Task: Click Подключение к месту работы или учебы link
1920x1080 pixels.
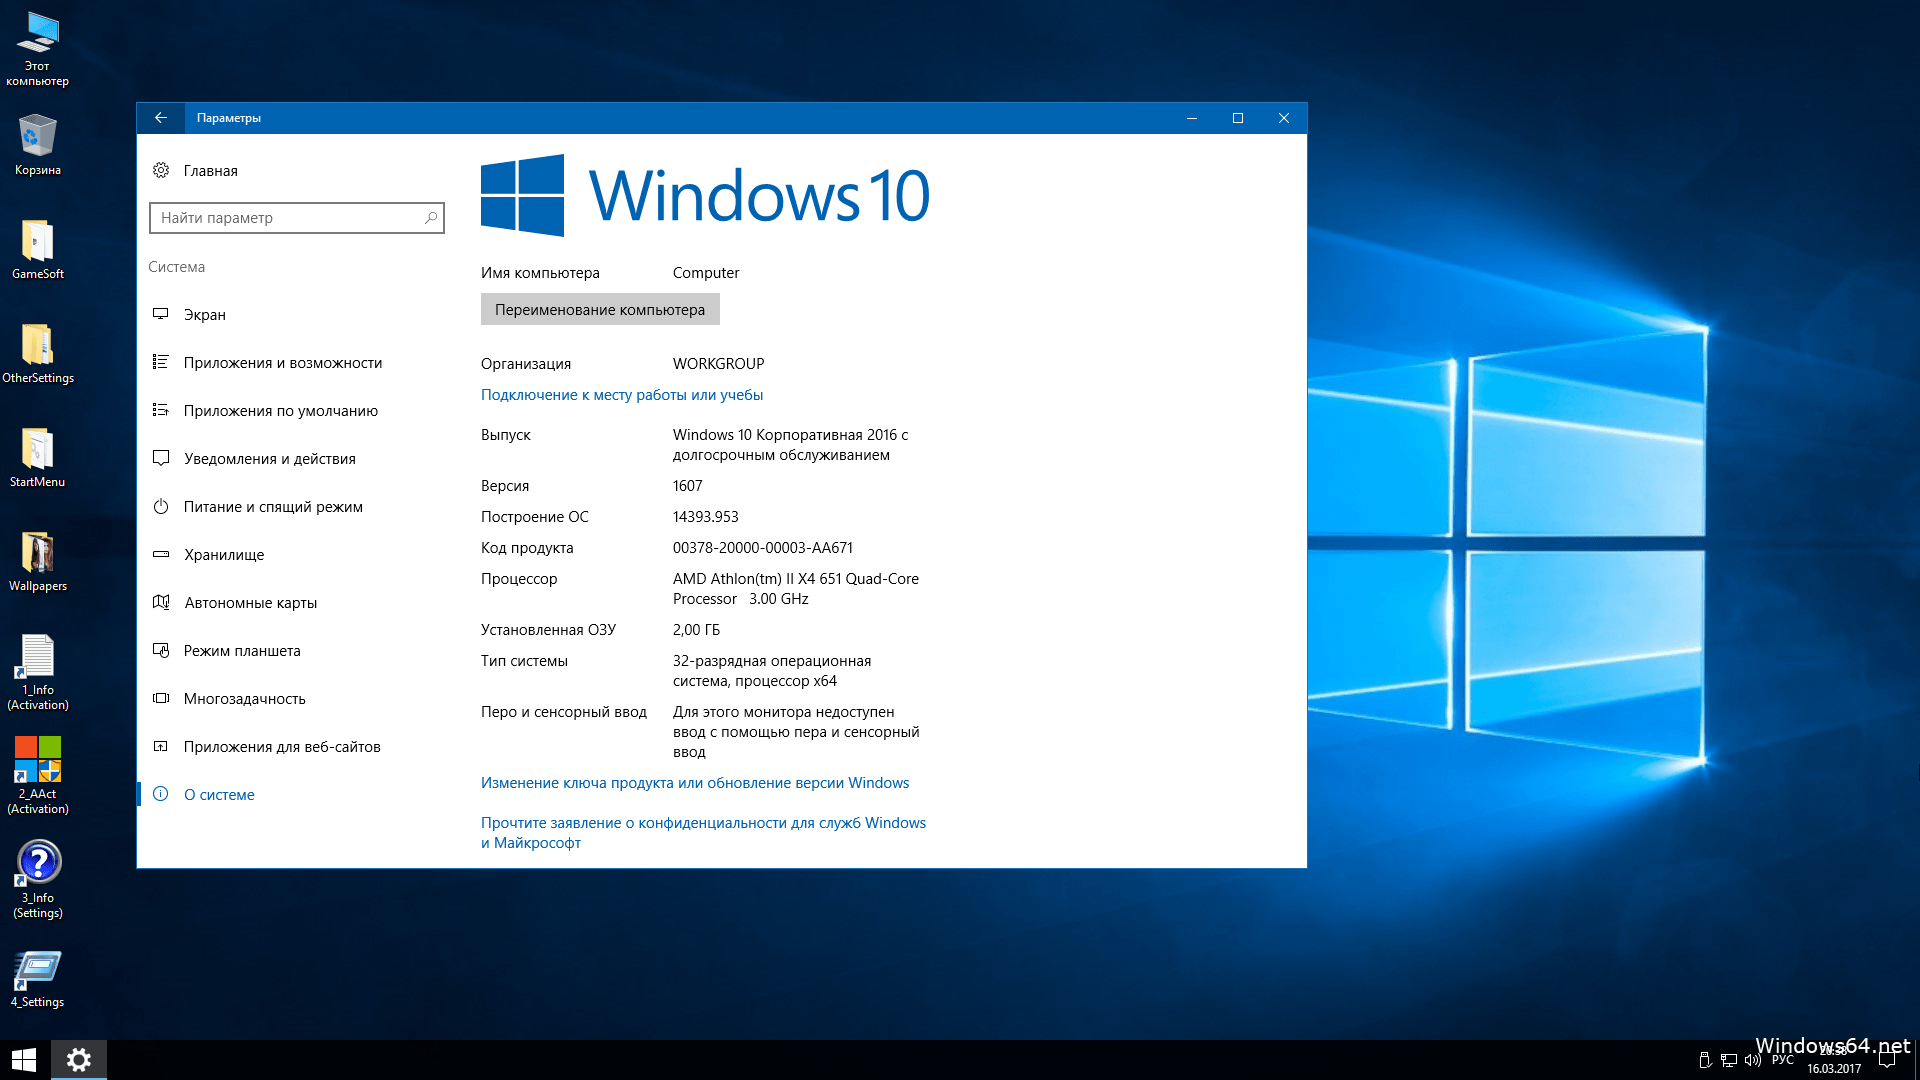Action: tap(621, 395)
